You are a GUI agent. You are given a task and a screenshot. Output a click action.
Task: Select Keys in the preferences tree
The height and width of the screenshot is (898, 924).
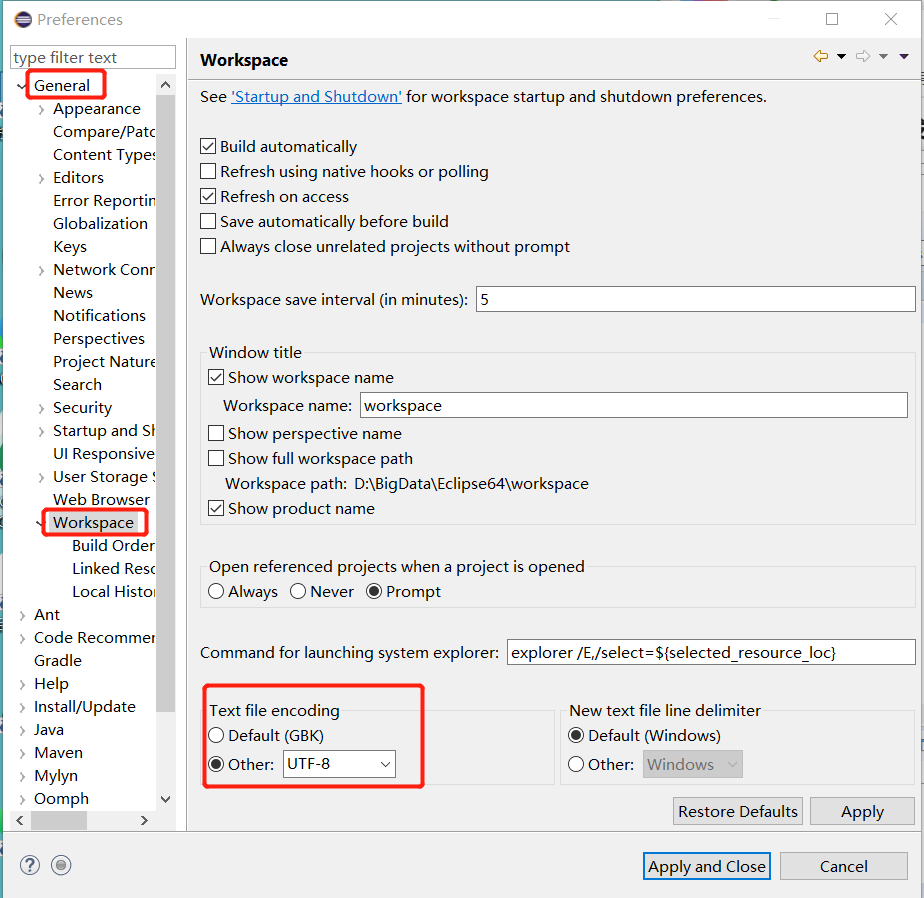click(x=70, y=247)
